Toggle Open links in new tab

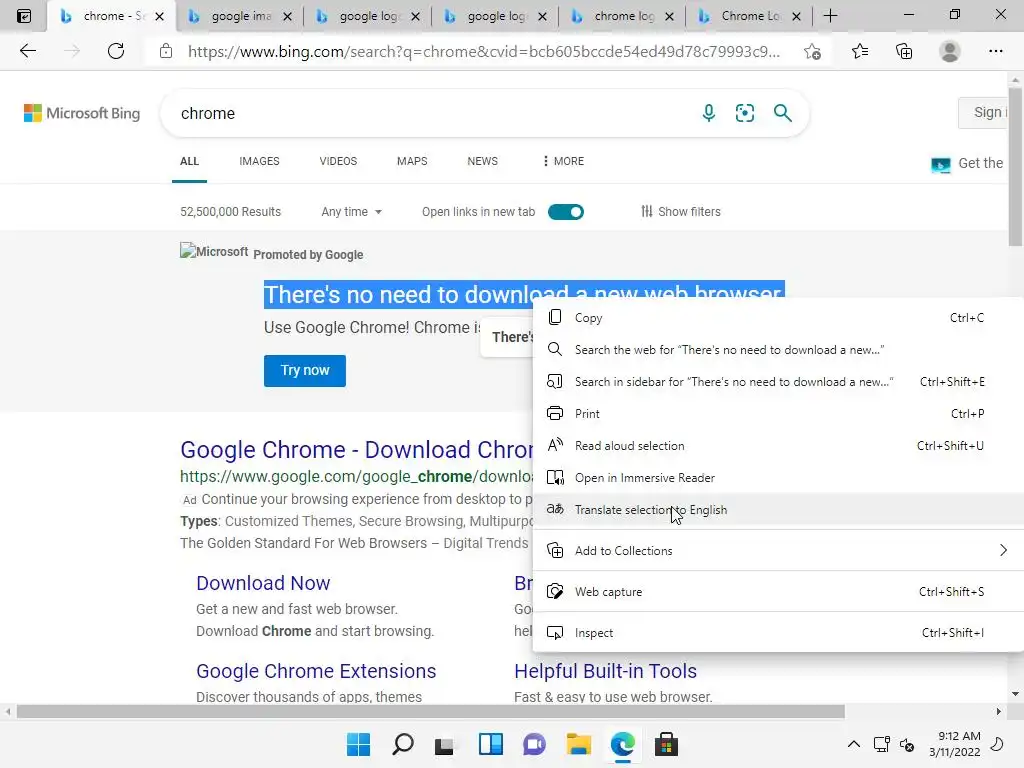[566, 212]
